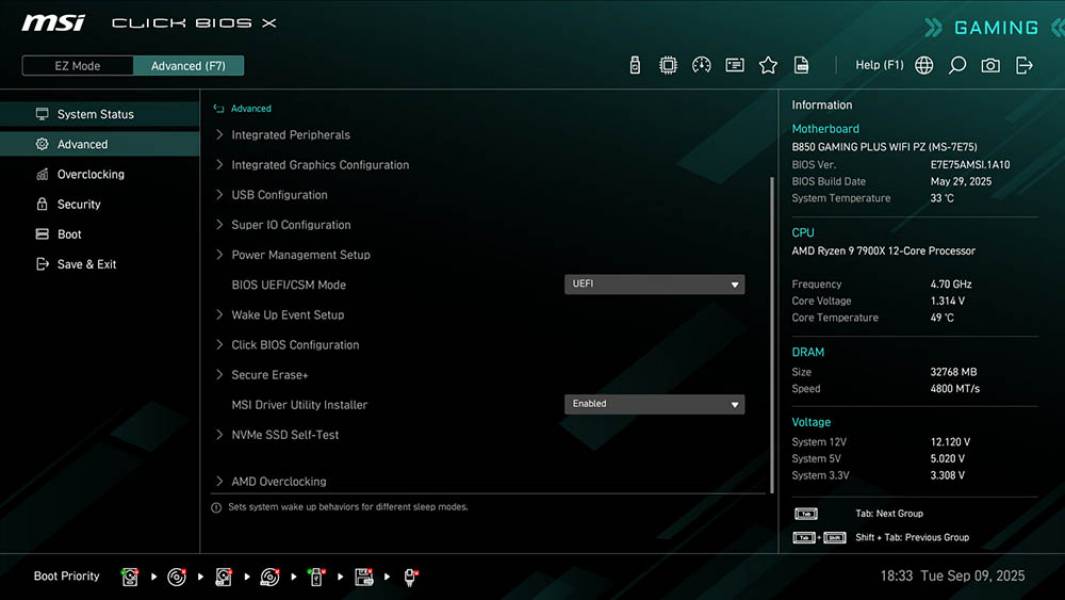
Task: Click the document notes icon in the toolbar
Action: pyautogui.click(x=802, y=64)
